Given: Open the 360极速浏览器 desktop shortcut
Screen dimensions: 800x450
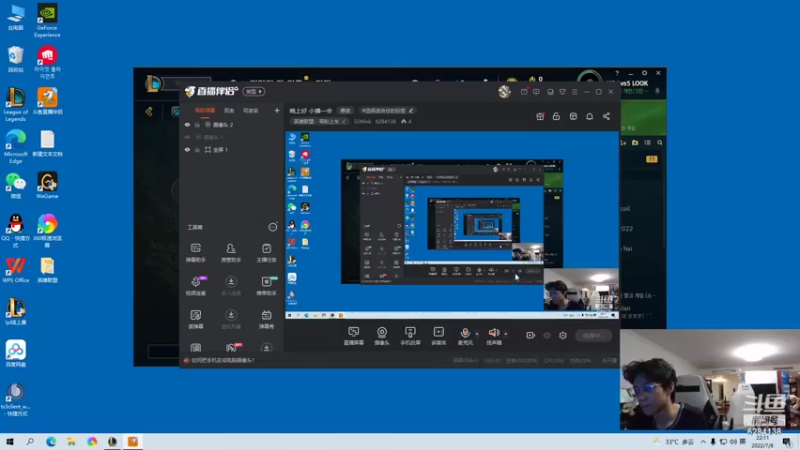Looking at the screenshot, I should (x=47, y=231).
